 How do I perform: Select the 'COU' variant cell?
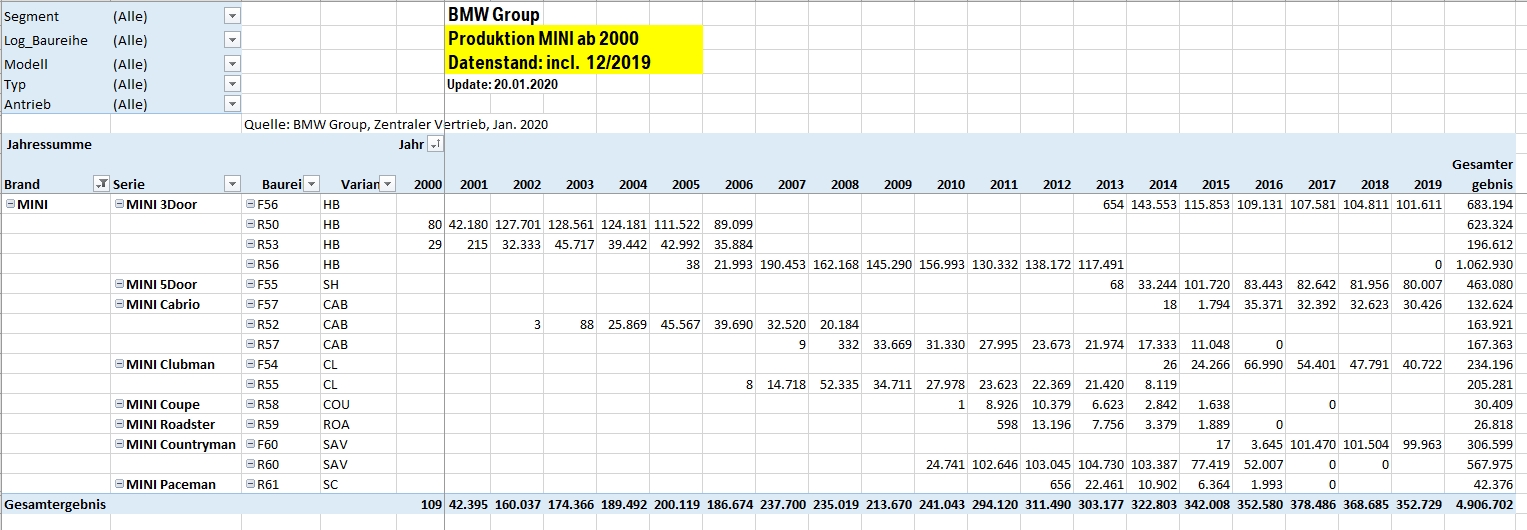336,404
